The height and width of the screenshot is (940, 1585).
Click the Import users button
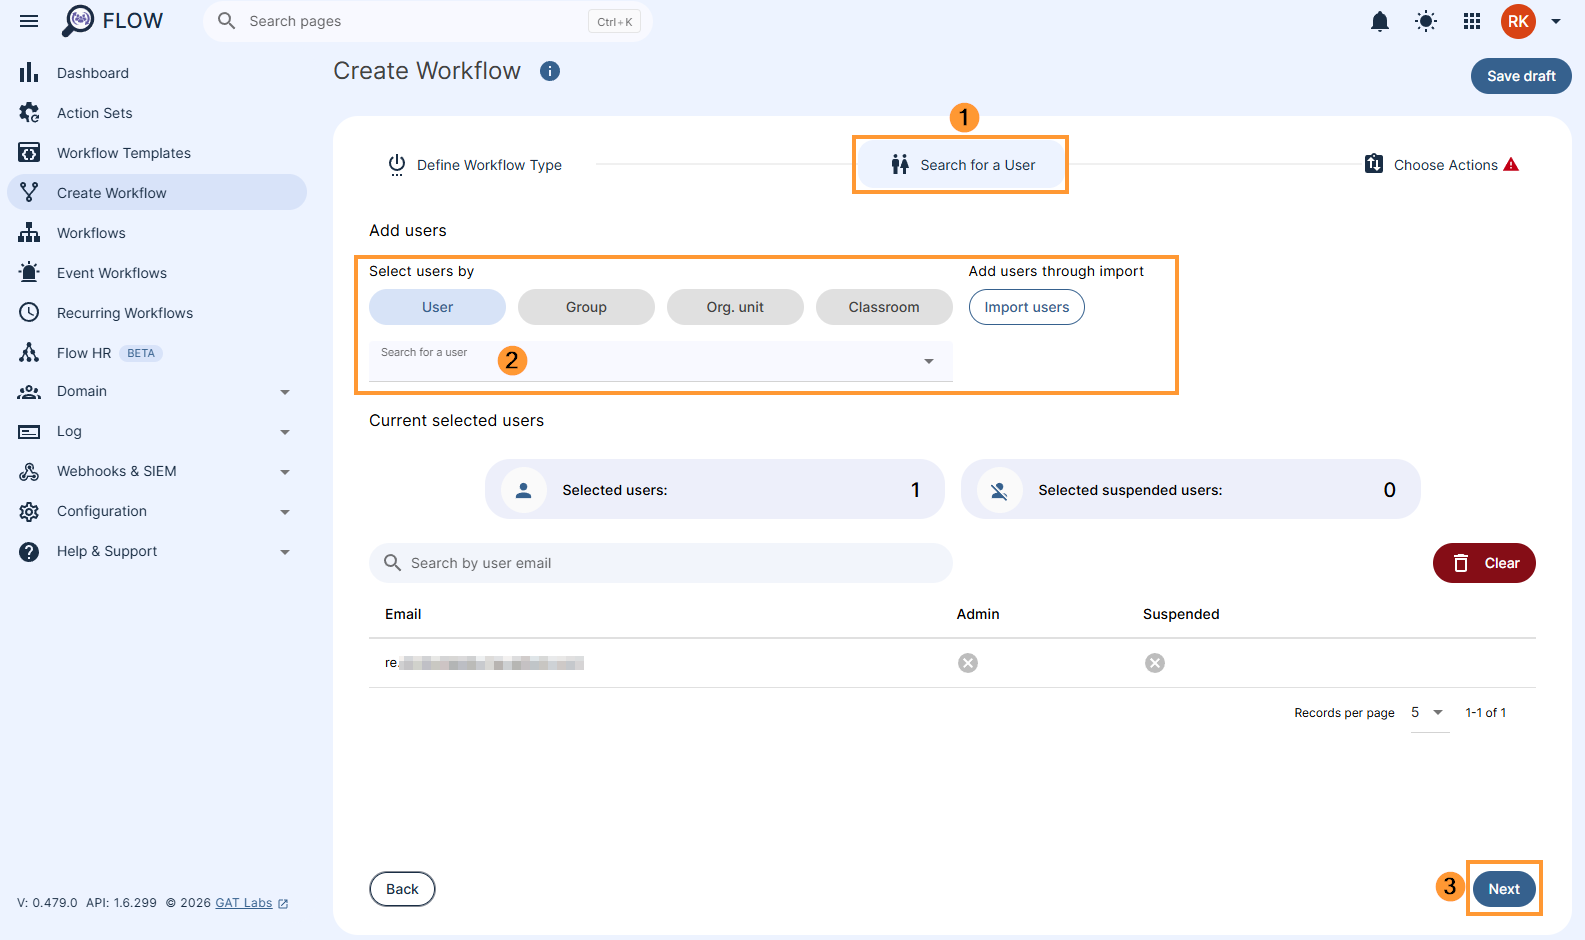click(1026, 307)
